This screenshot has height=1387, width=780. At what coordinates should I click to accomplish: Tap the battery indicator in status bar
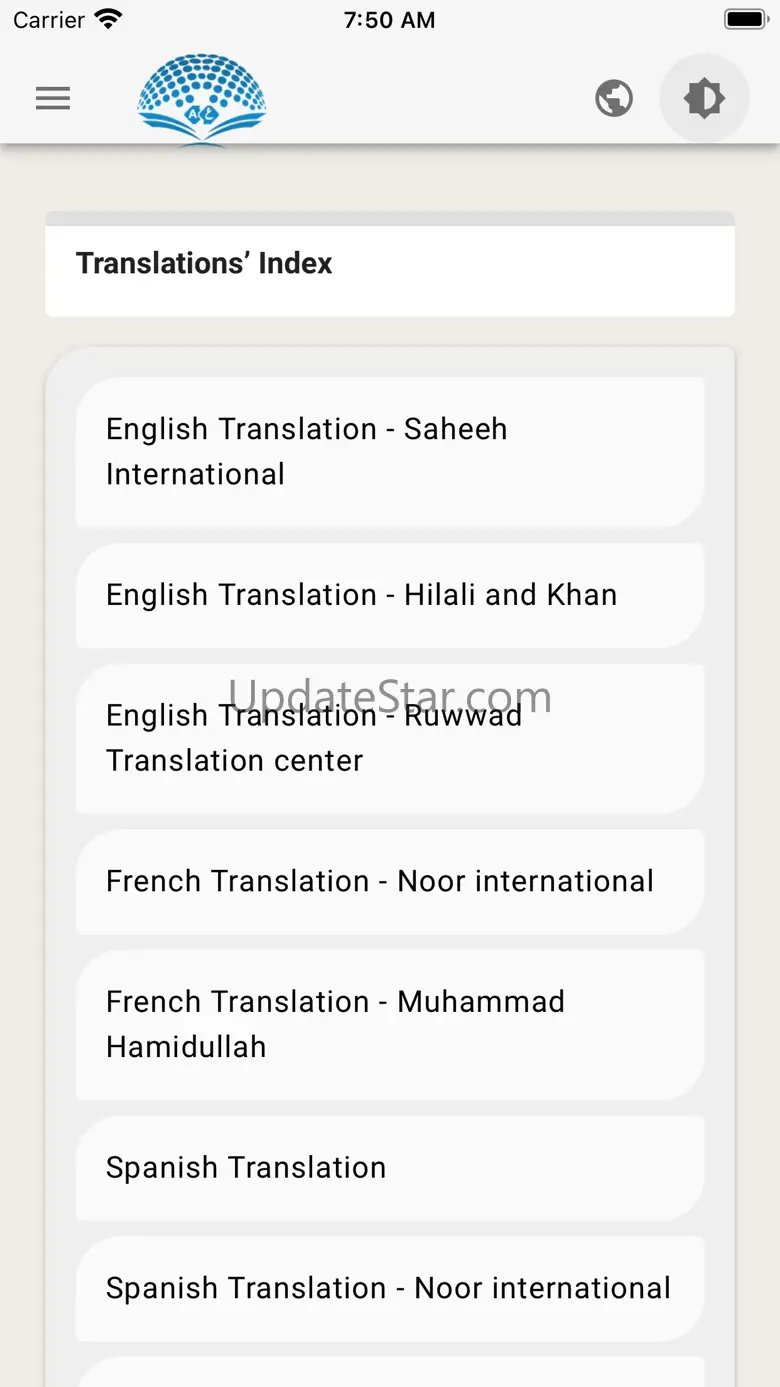point(744,20)
